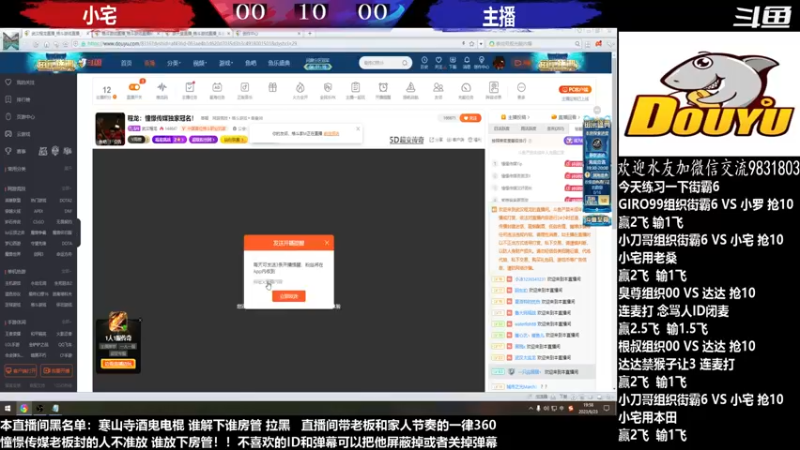Viewport: 800px width, 450px height.
Task: Click the audio waveform icon in the toolbar
Action: tap(162, 87)
